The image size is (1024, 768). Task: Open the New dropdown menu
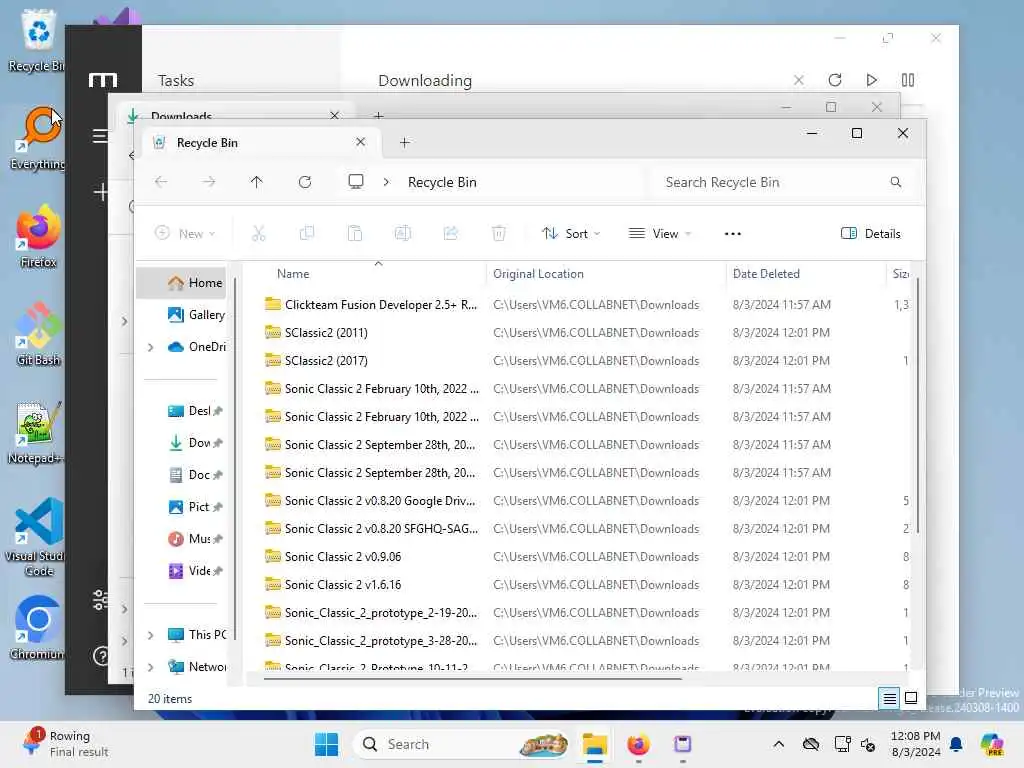click(x=185, y=233)
